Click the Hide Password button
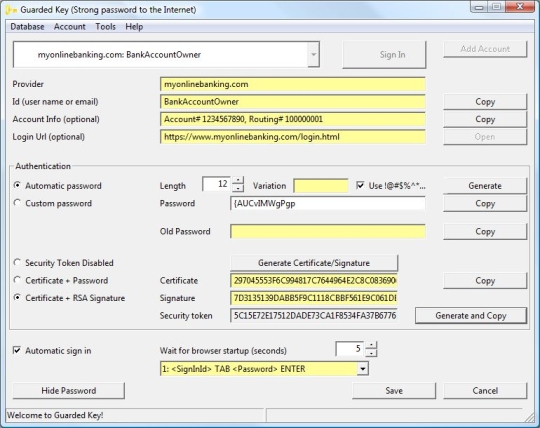Screen dimensions: 540x428 pyautogui.click(x=69, y=391)
